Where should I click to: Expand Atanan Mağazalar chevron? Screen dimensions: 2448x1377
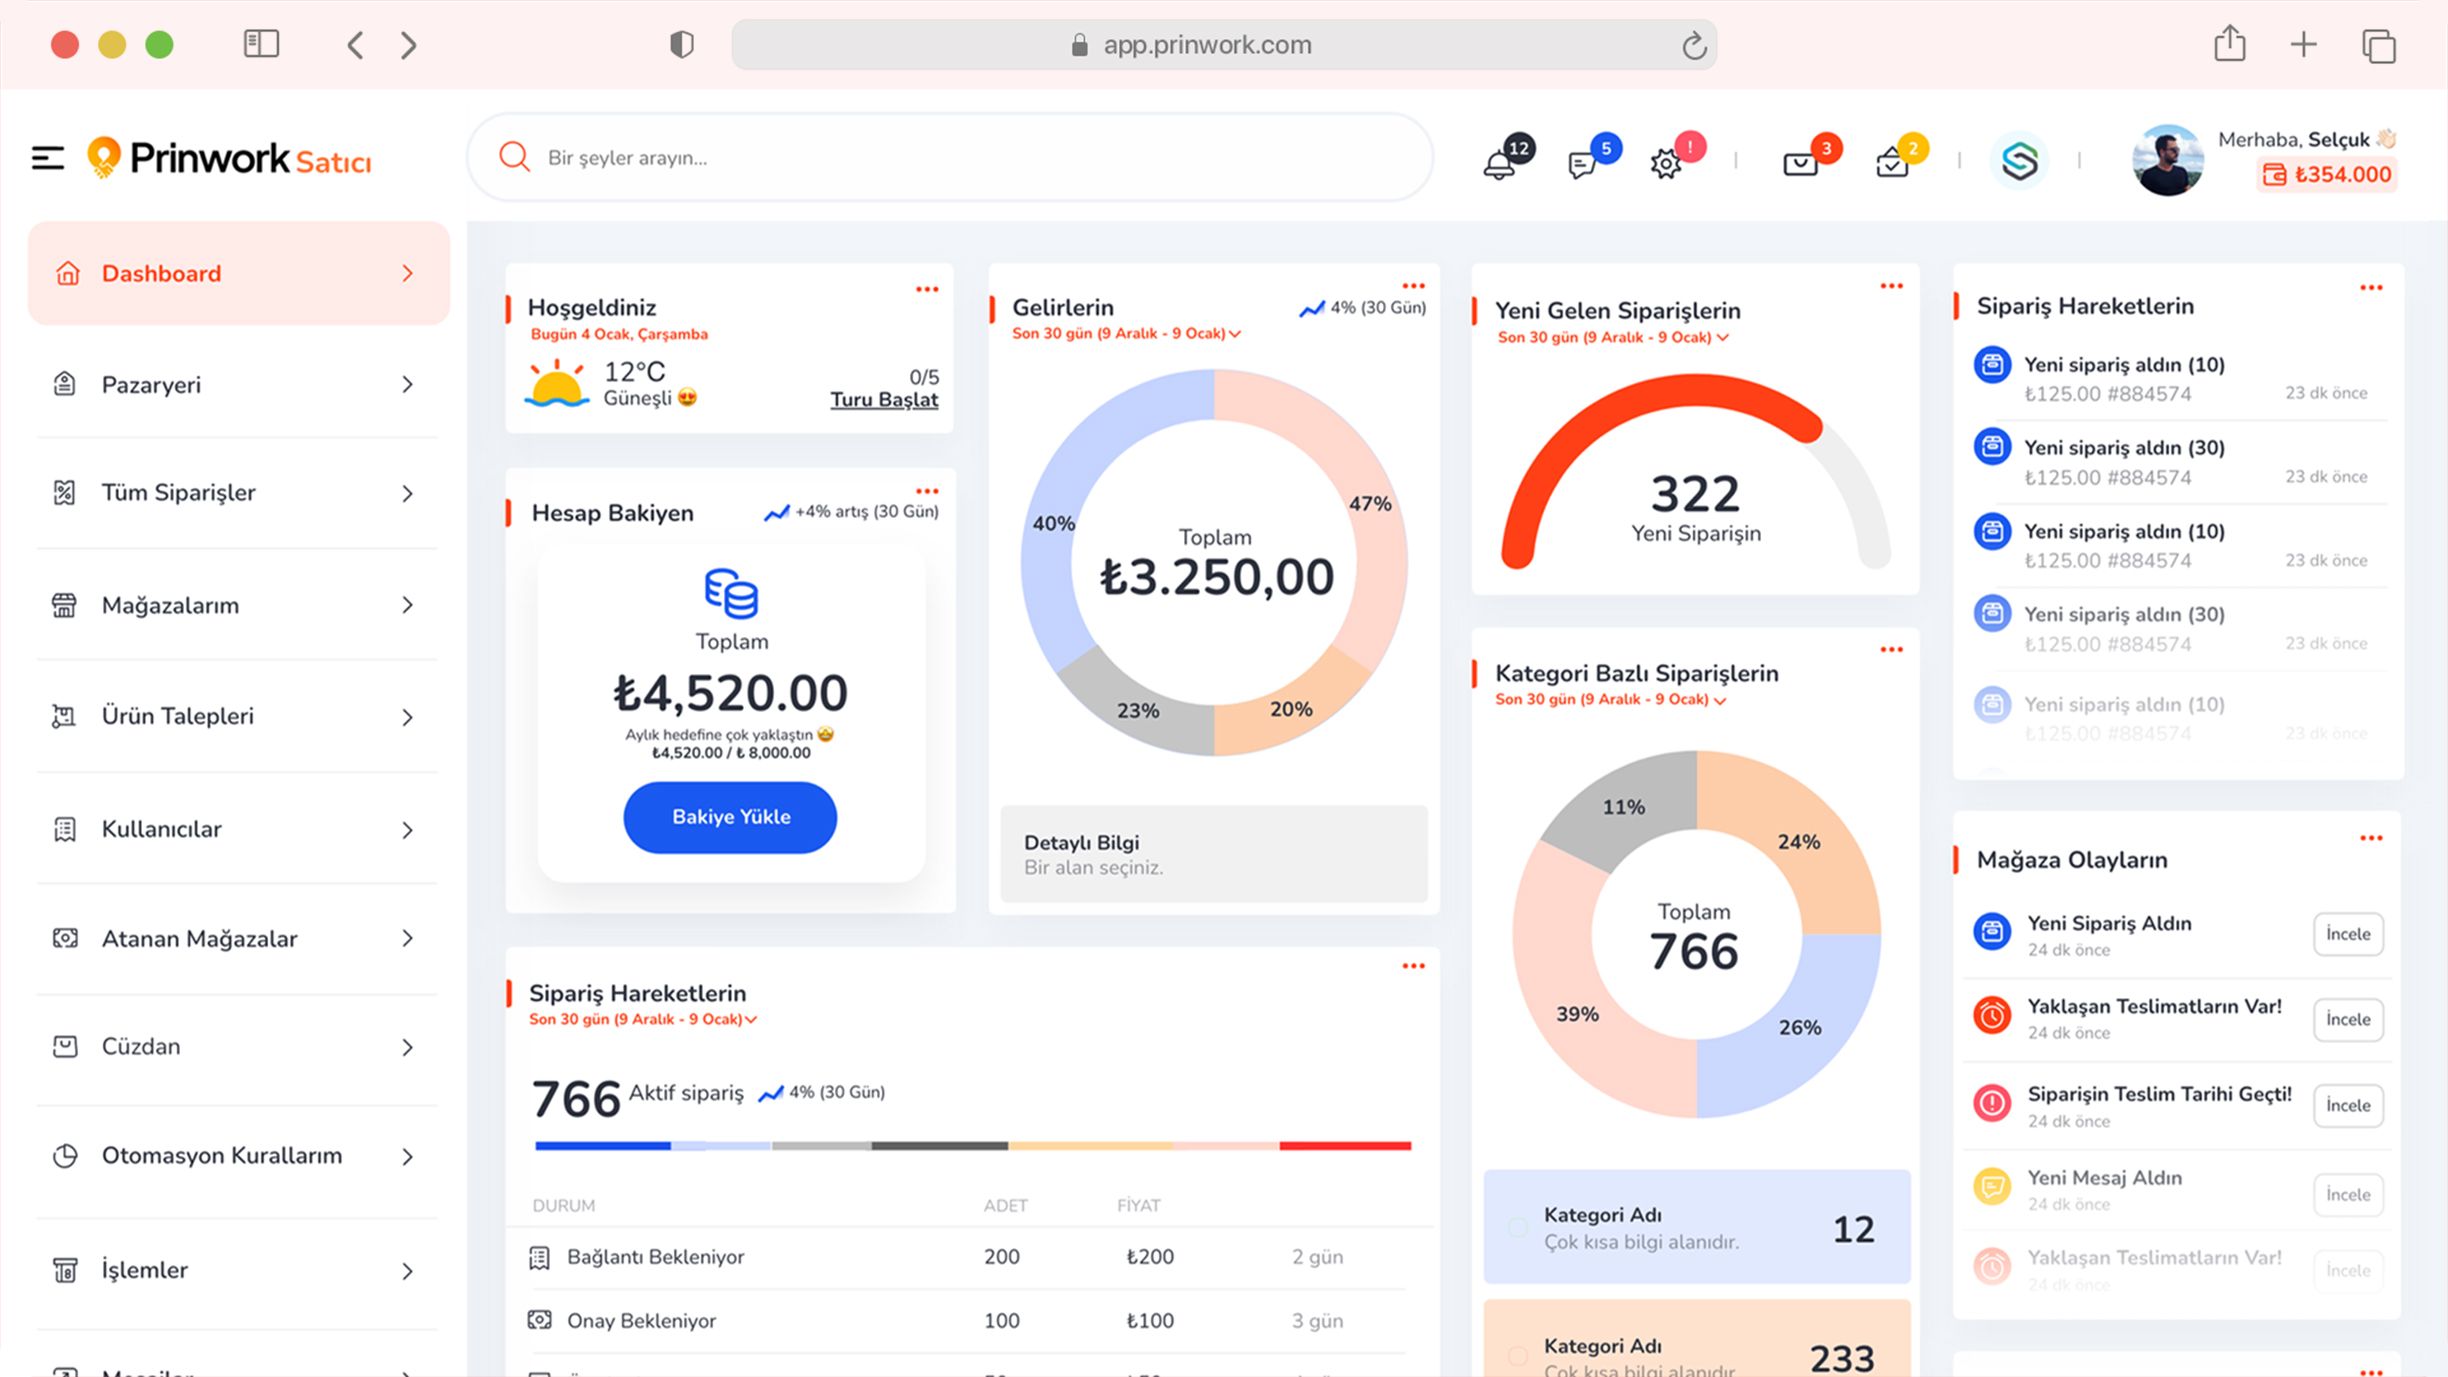click(x=407, y=938)
